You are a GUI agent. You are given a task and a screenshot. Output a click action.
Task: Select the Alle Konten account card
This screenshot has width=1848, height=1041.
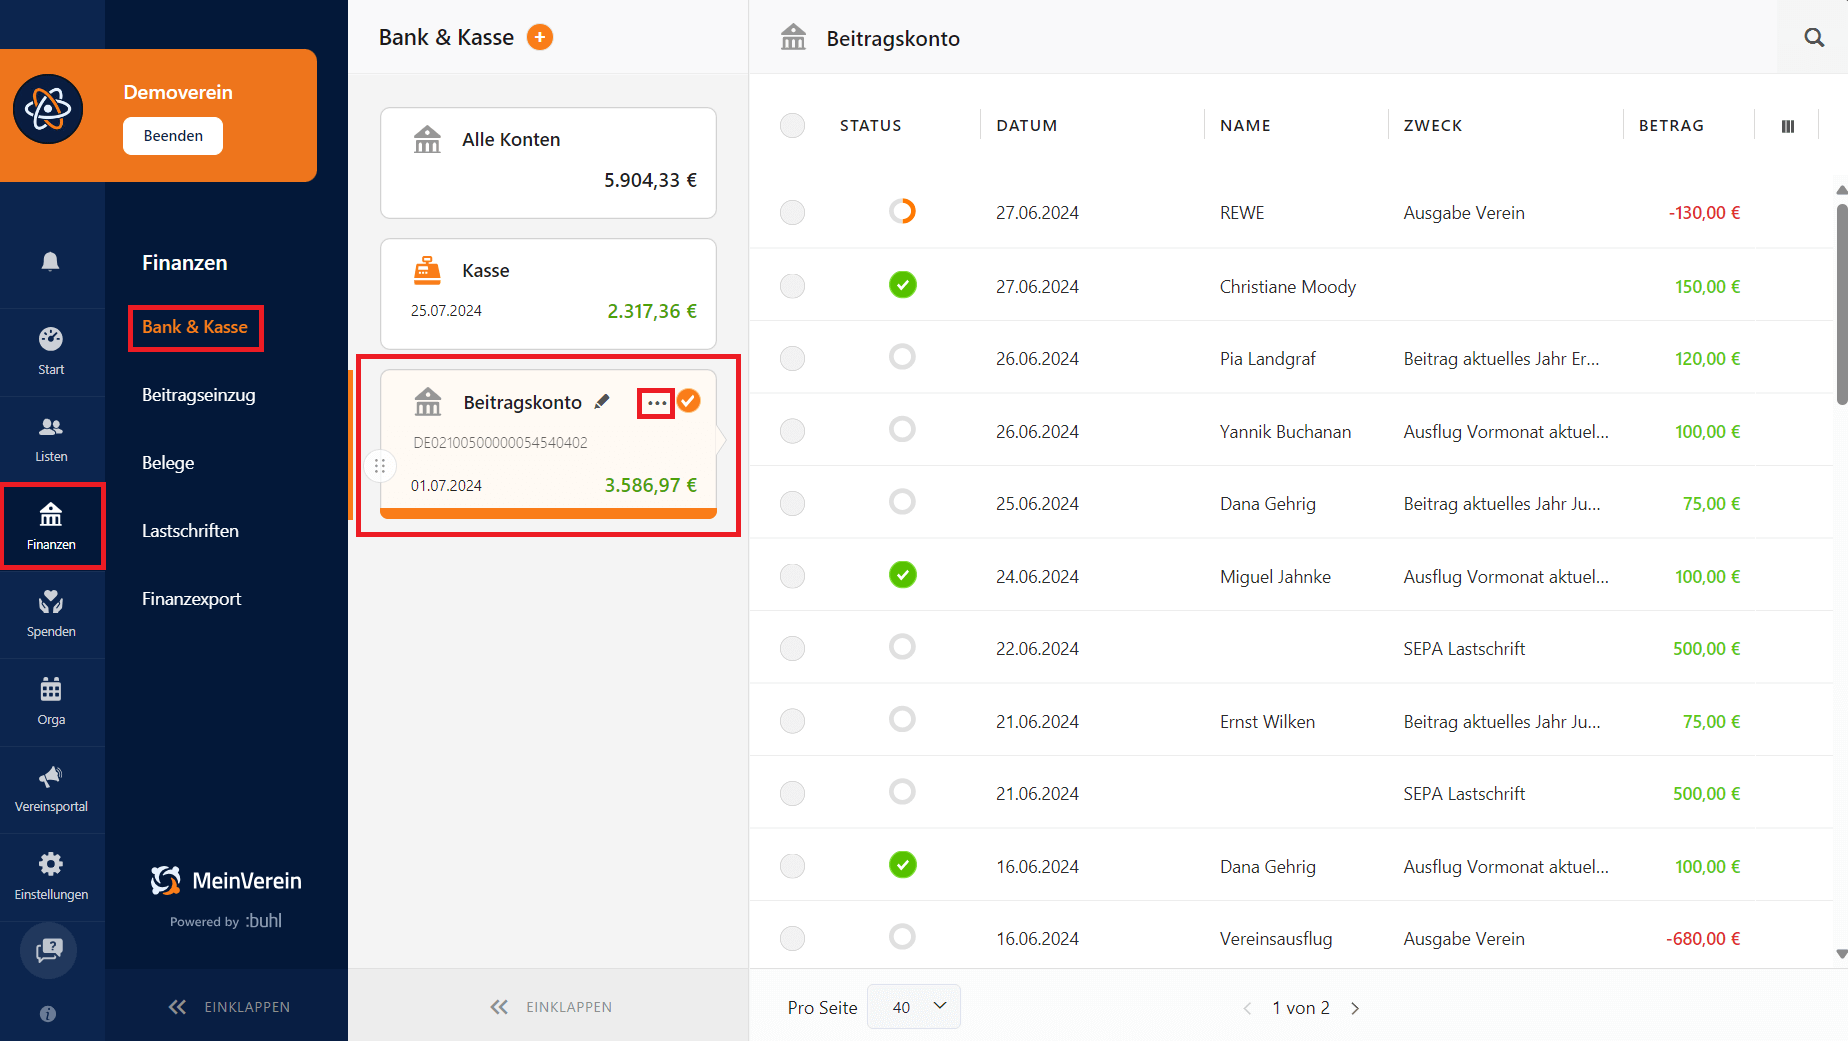coord(548,163)
